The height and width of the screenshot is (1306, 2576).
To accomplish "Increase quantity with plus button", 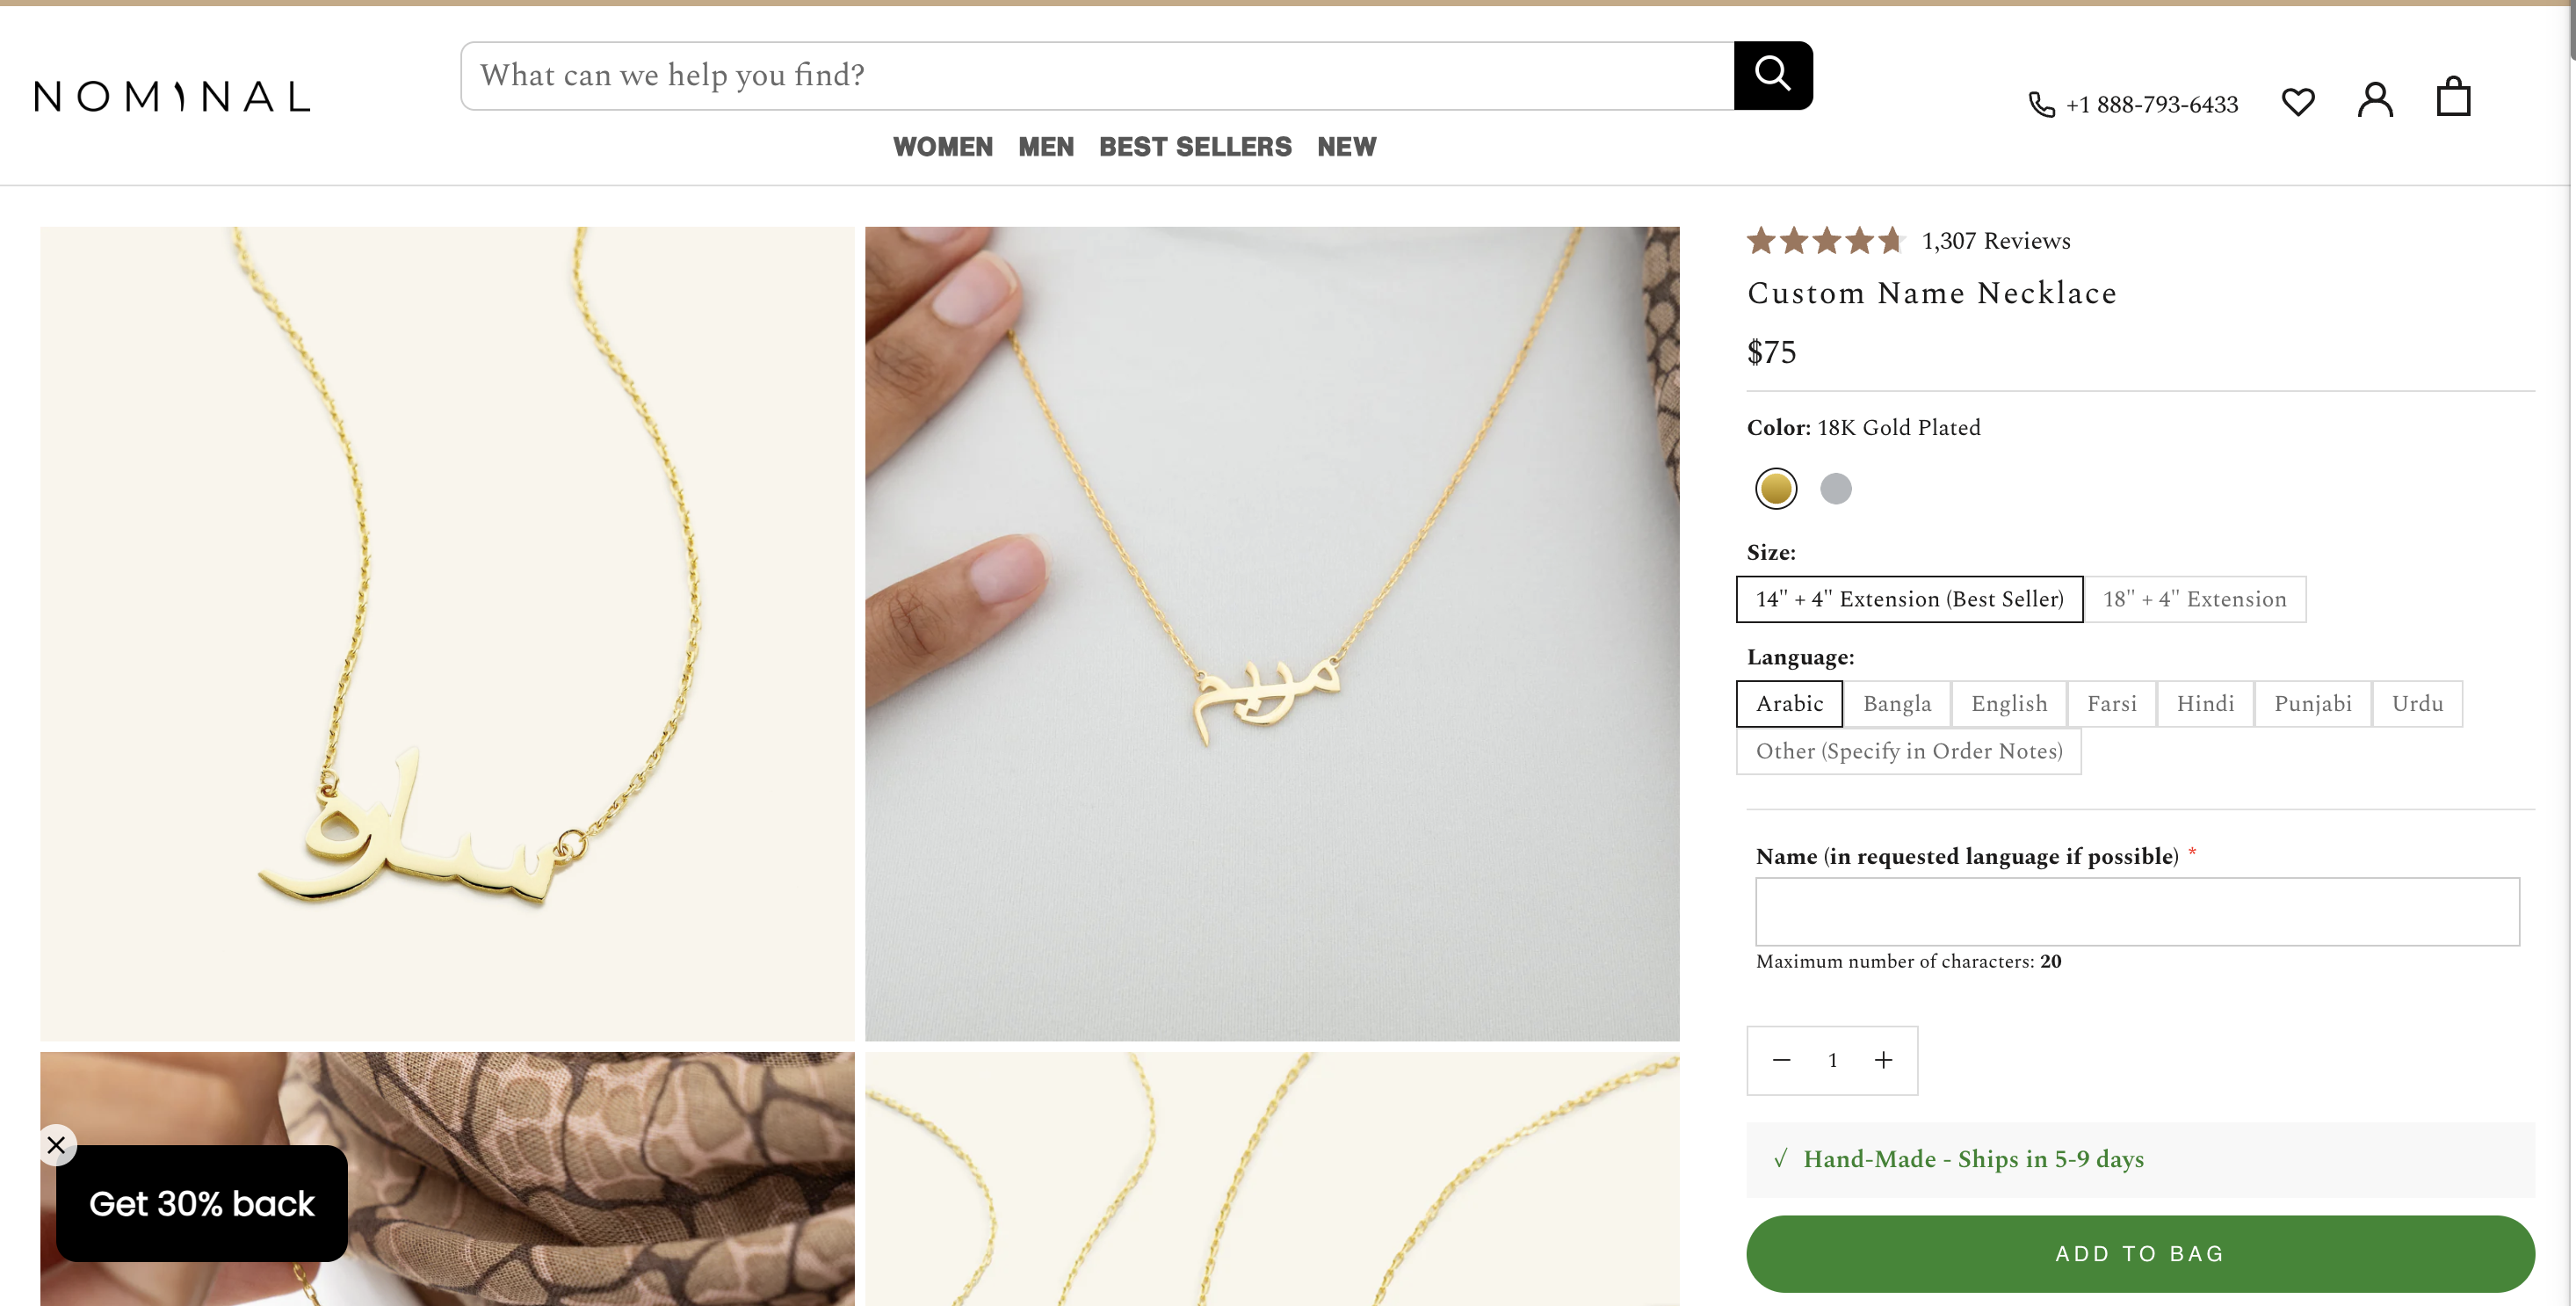I will coord(1883,1060).
